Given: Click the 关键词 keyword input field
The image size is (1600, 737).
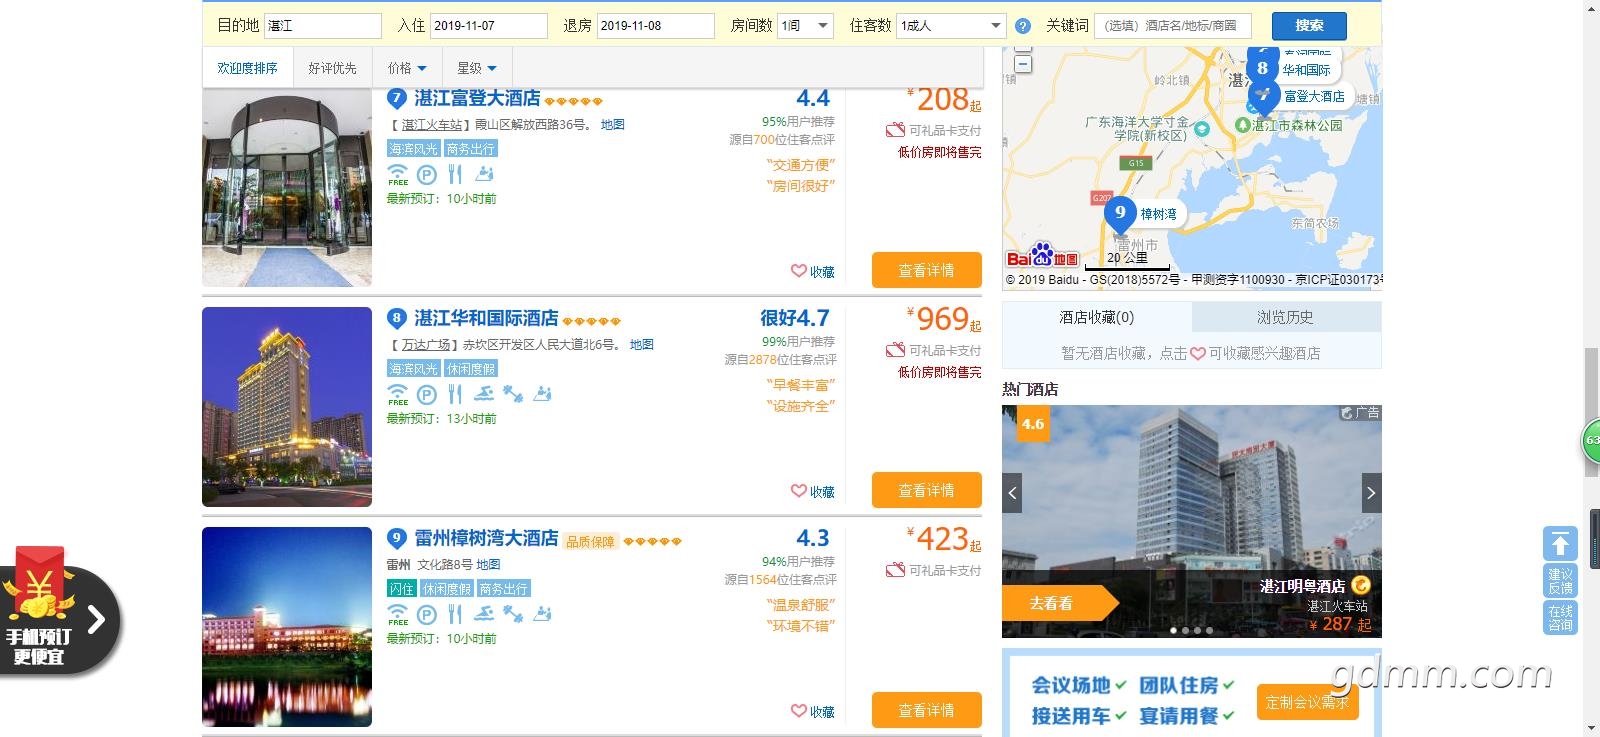Looking at the screenshot, I should (x=1173, y=26).
